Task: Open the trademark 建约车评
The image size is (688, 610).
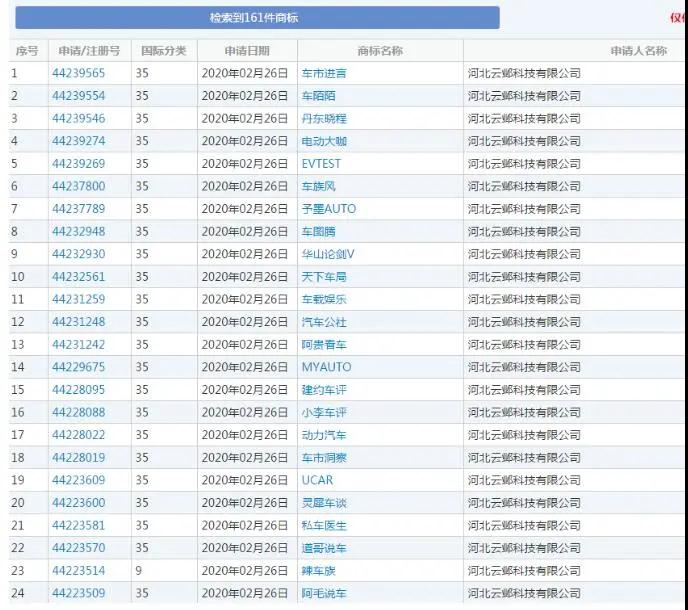Action: [324, 390]
